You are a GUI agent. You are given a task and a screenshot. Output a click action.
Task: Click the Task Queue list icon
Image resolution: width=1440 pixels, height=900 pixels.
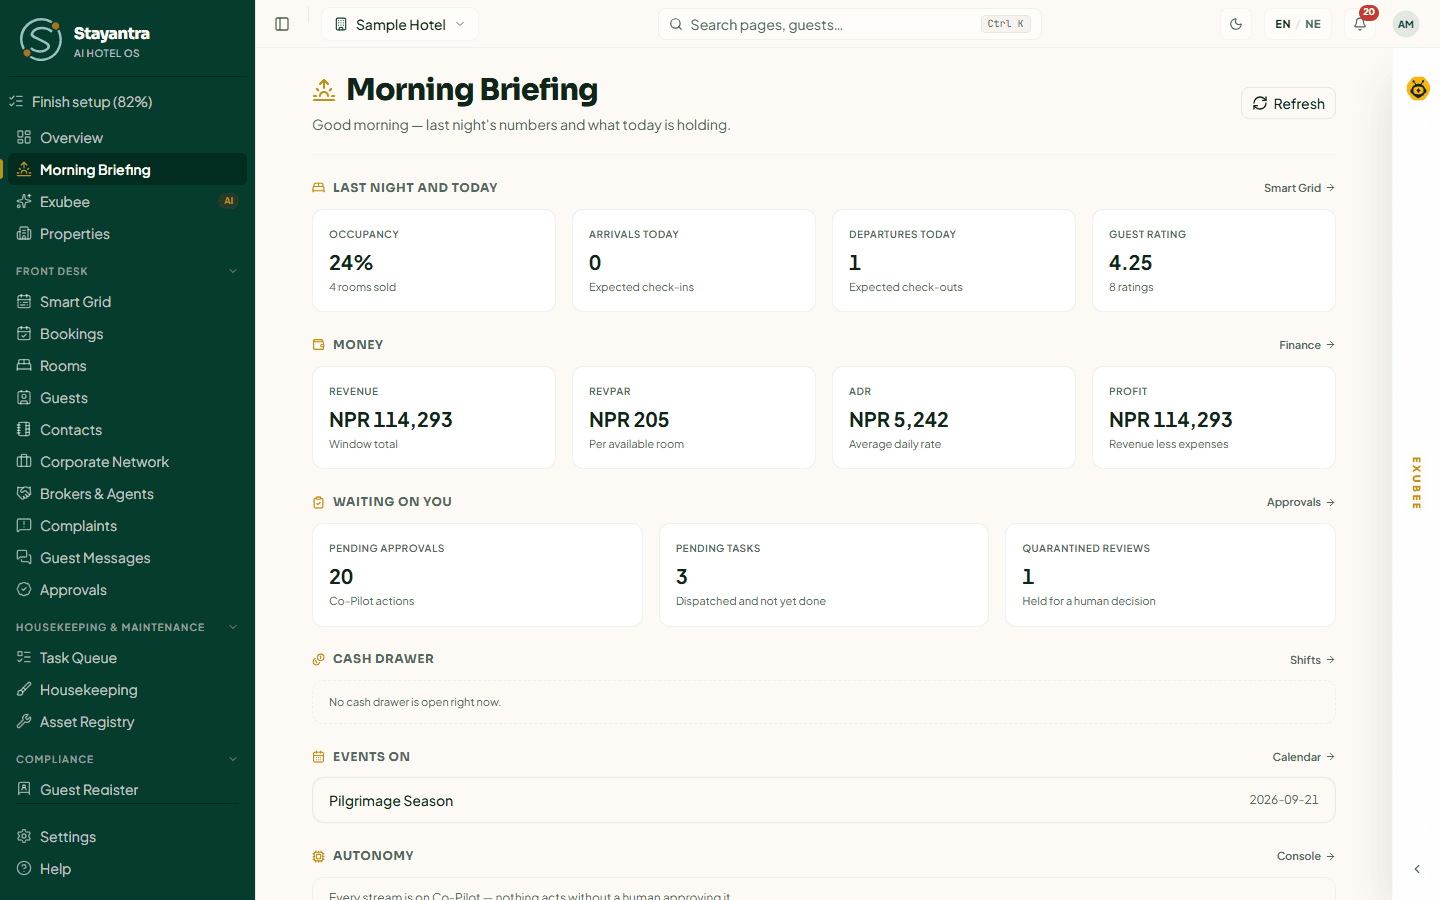pyautogui.click(x=24, y=658)
